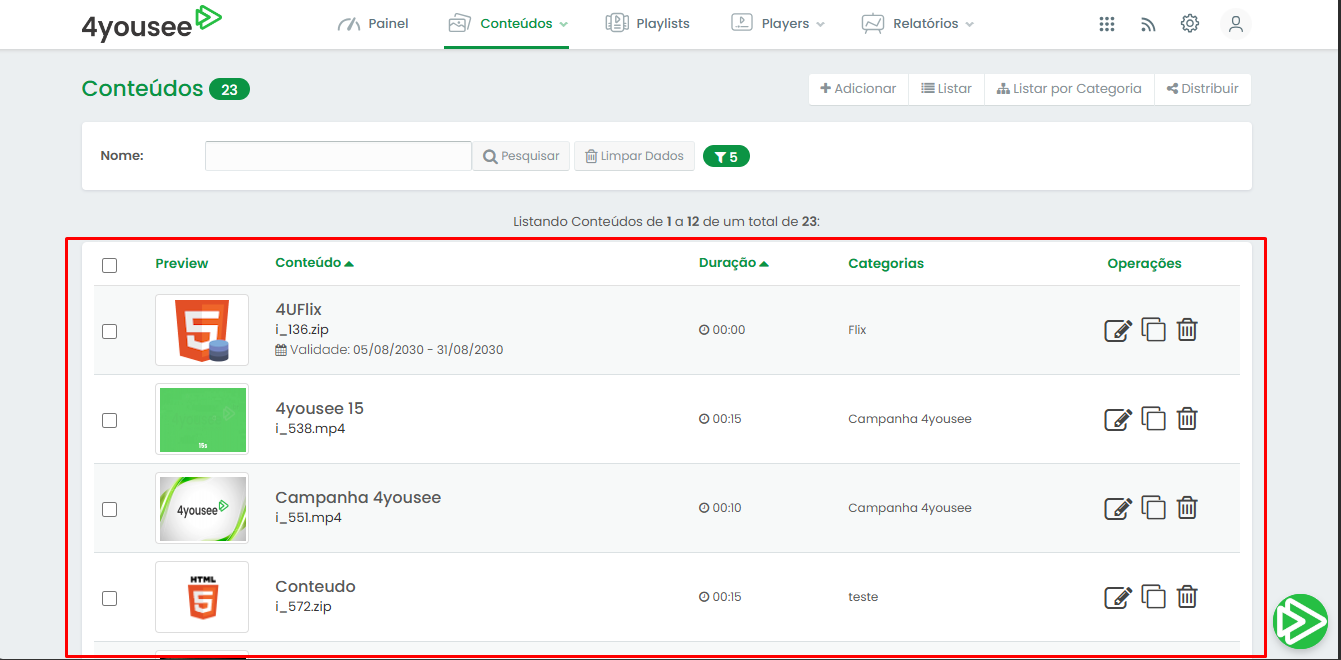The height and width of the screenshot is (660, 1341).
Task: Edit the 4UFlix content
Action: 1118,330
